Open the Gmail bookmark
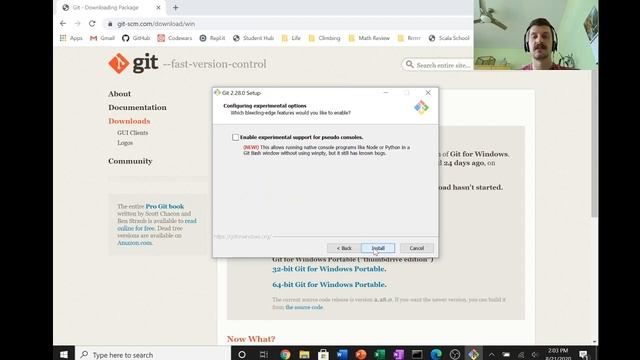Screen dimensions: 640x360 pos(102,38)
